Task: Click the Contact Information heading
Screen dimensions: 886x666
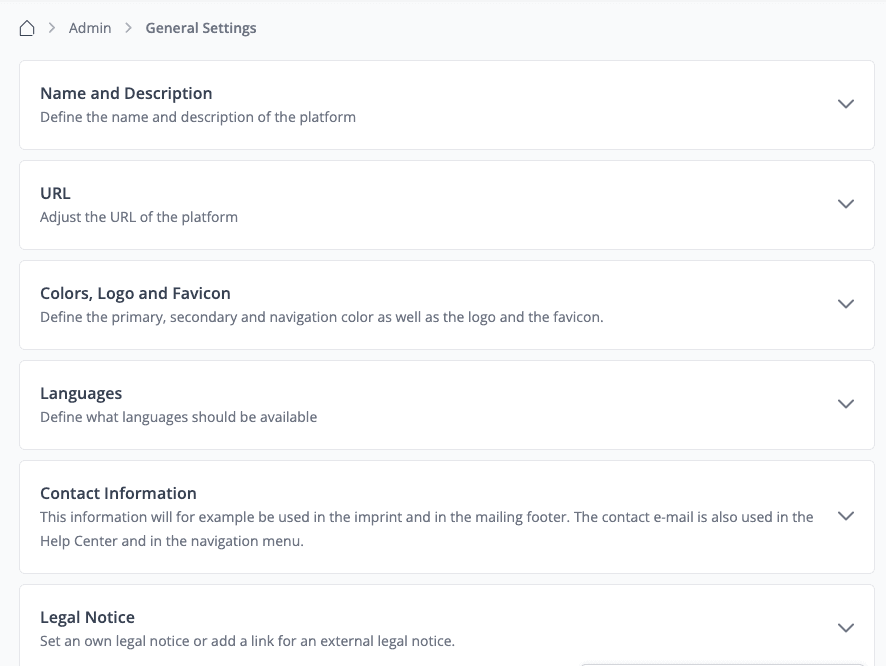Action: [118, 493]
